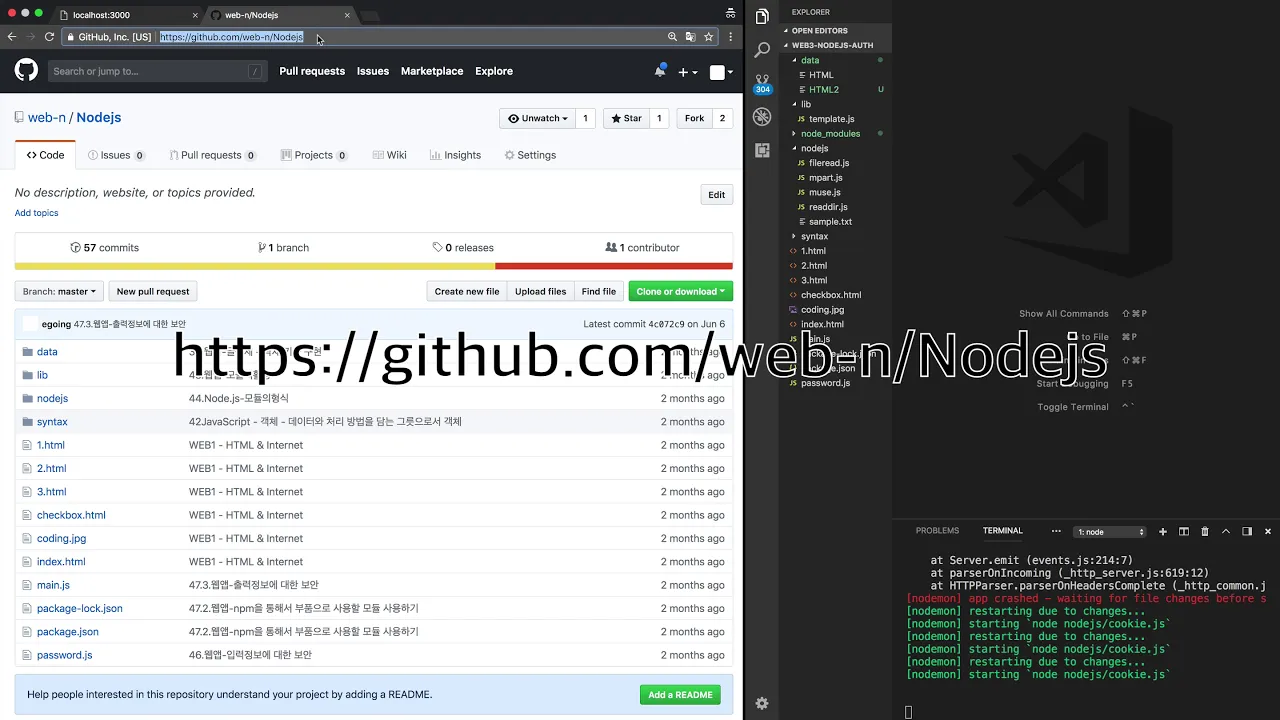Click the Add a README button

coord(680,695)
